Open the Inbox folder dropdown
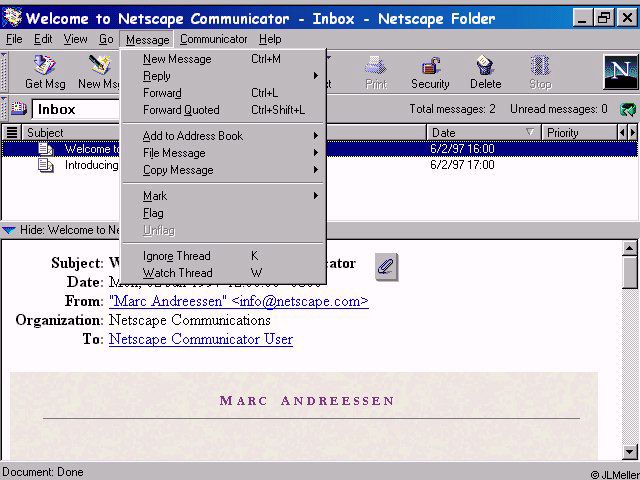The width and height of the screenshot is (640, 480). [76, 109]
